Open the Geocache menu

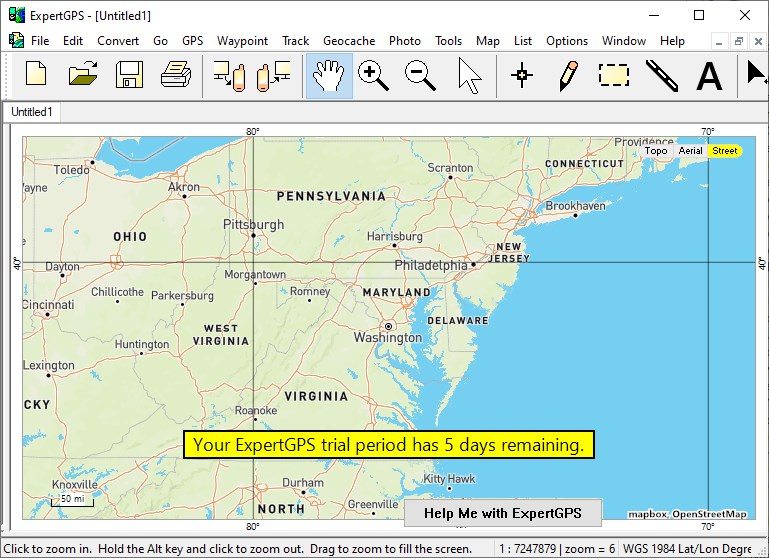tap(349, 41)
